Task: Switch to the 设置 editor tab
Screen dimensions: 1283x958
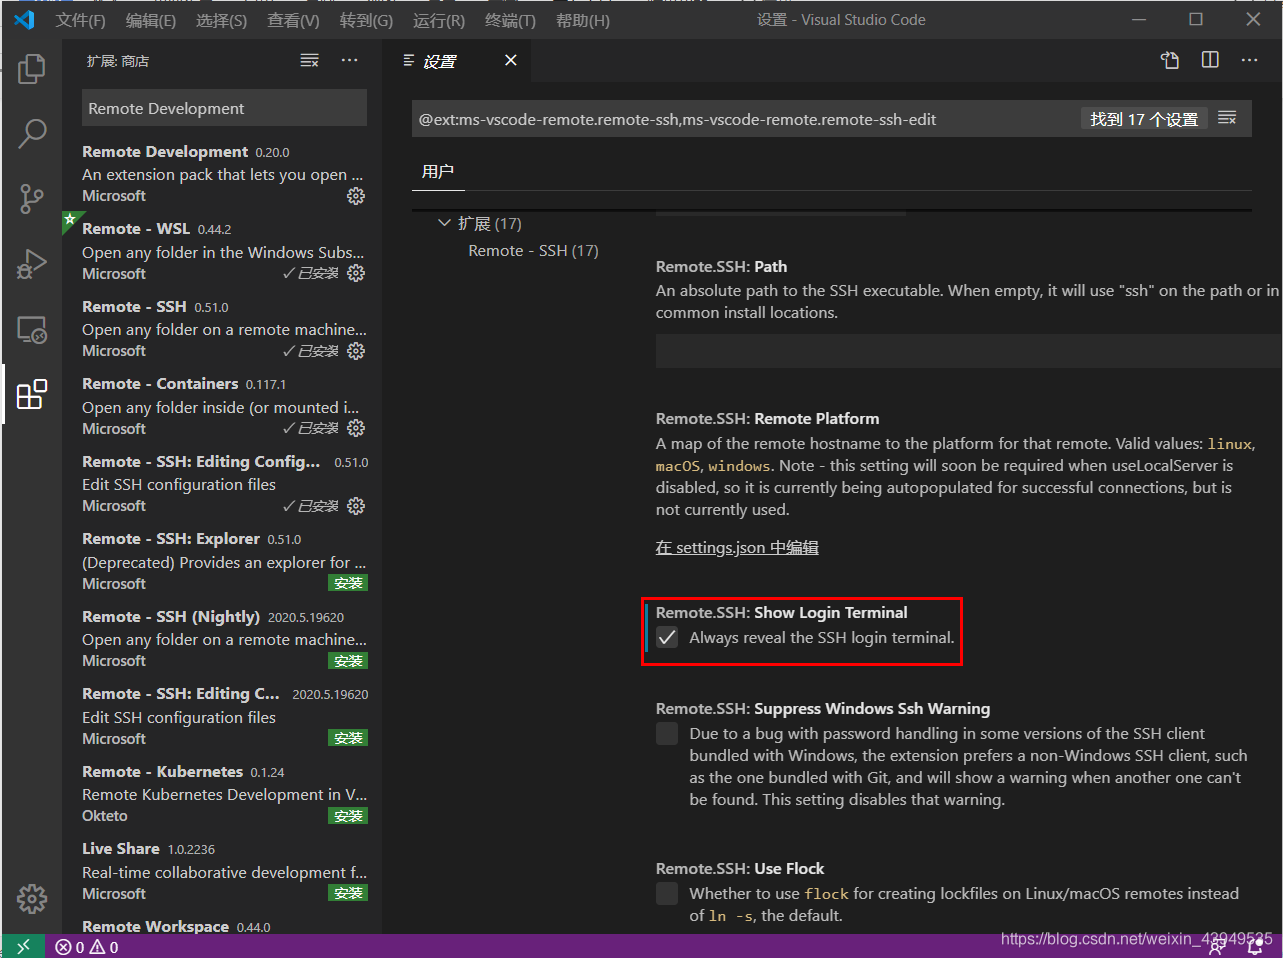Action: pos(439,61)
